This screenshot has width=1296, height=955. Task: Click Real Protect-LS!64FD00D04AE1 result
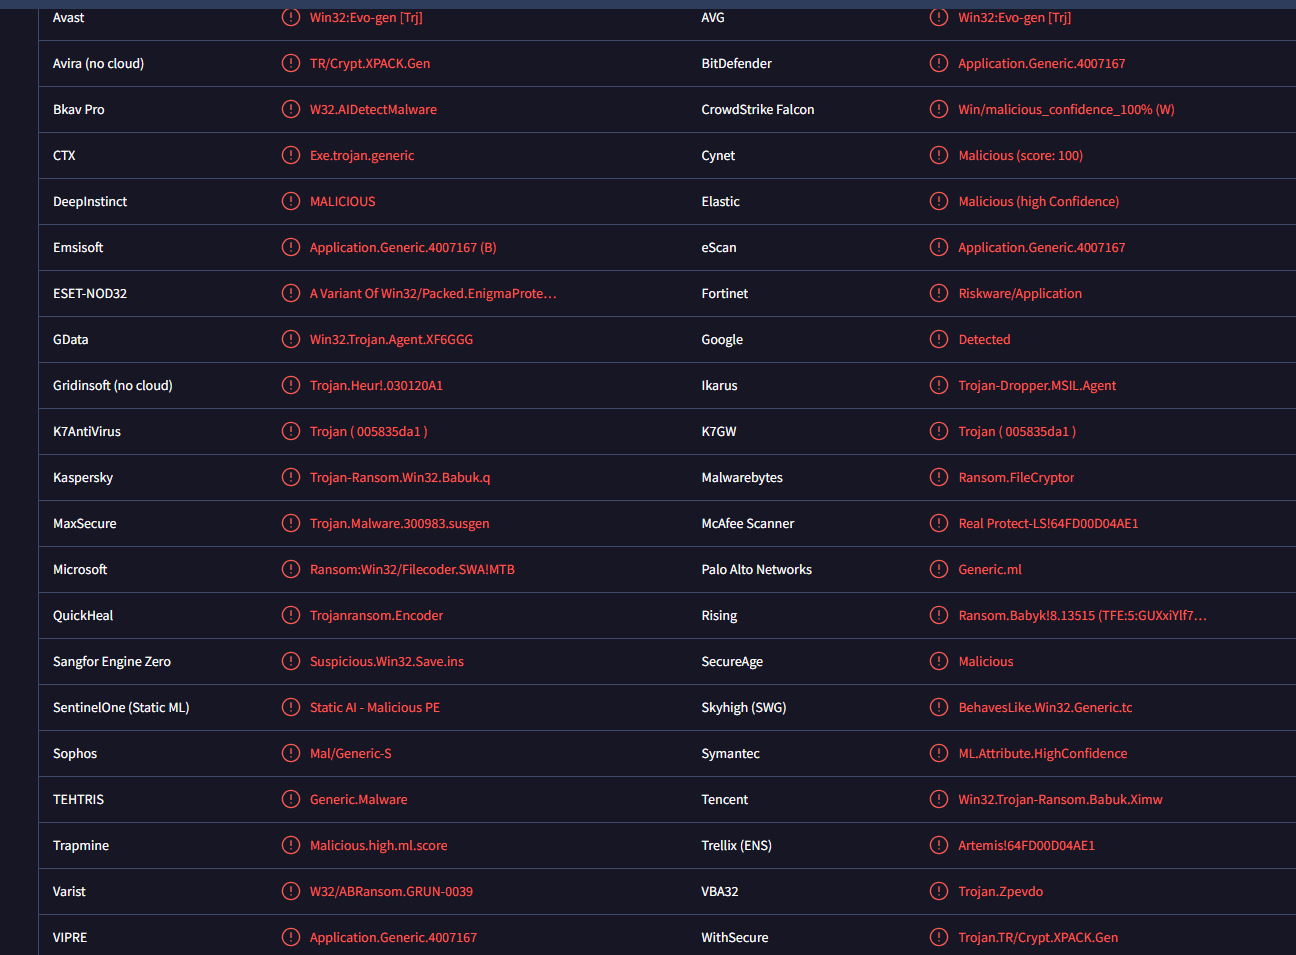point(1048,523)
